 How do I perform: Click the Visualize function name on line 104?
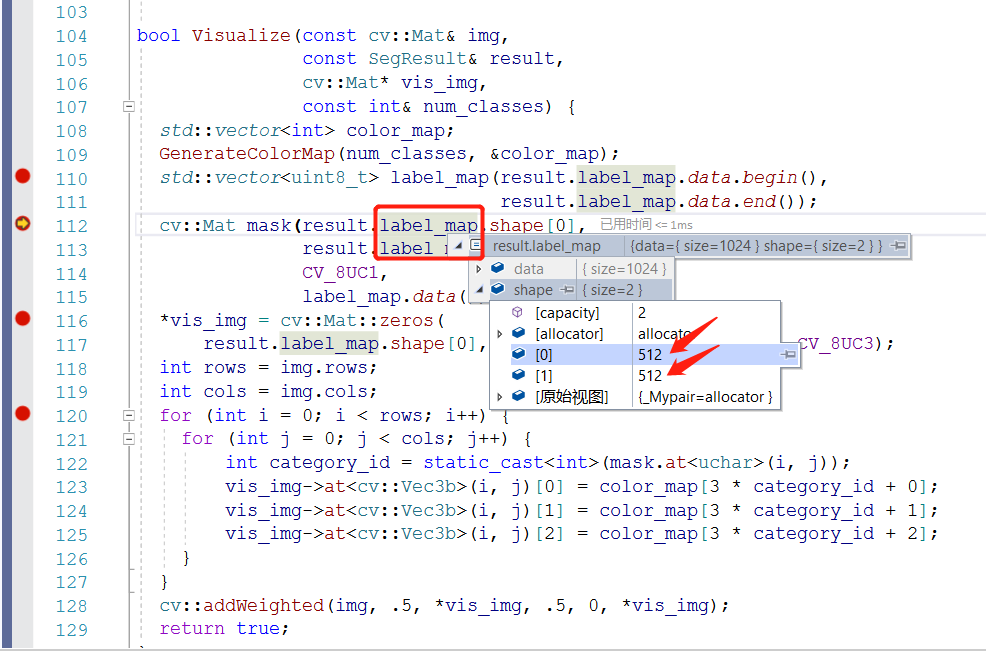(x=241, y=35)
